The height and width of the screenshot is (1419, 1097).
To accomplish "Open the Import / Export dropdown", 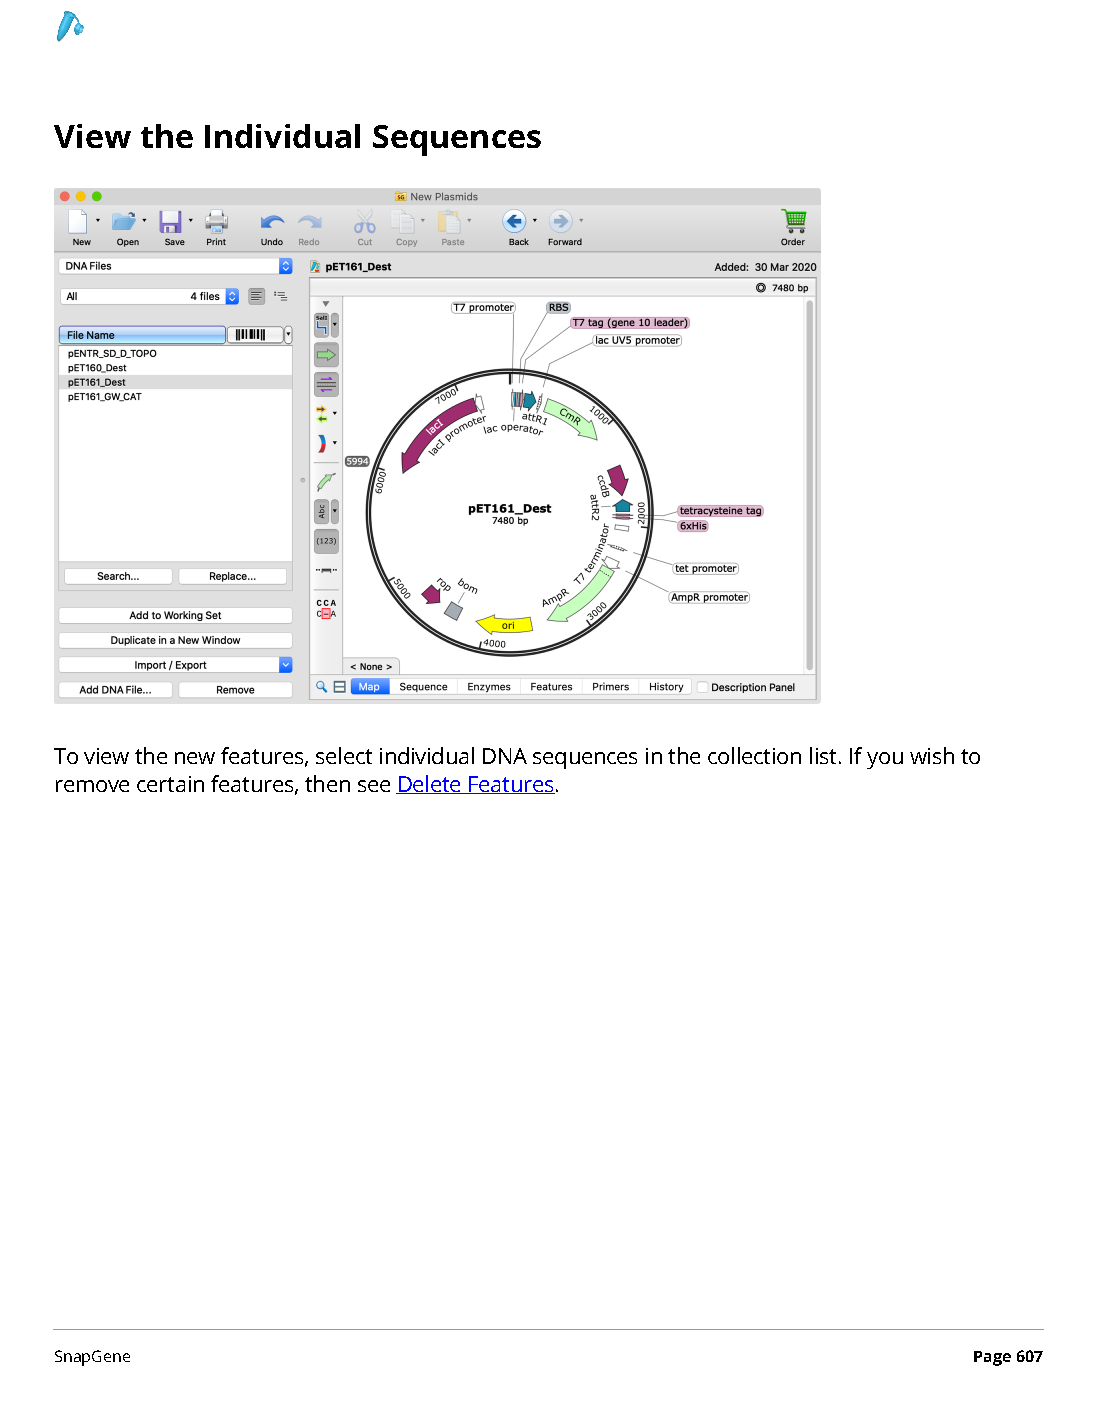I will 176,665.
